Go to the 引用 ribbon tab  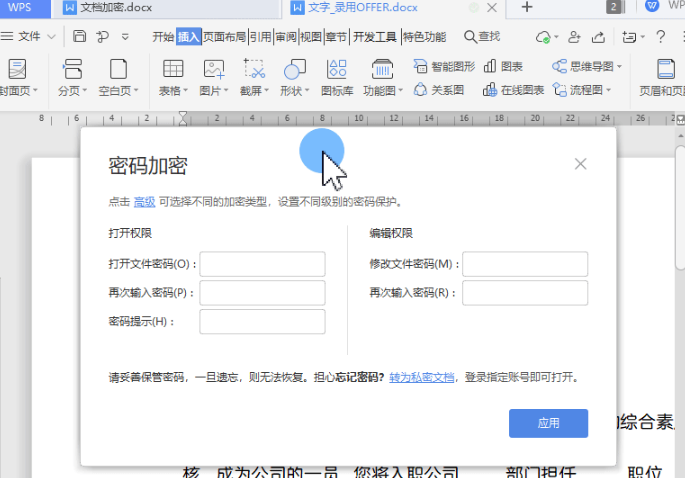[261, 37]
